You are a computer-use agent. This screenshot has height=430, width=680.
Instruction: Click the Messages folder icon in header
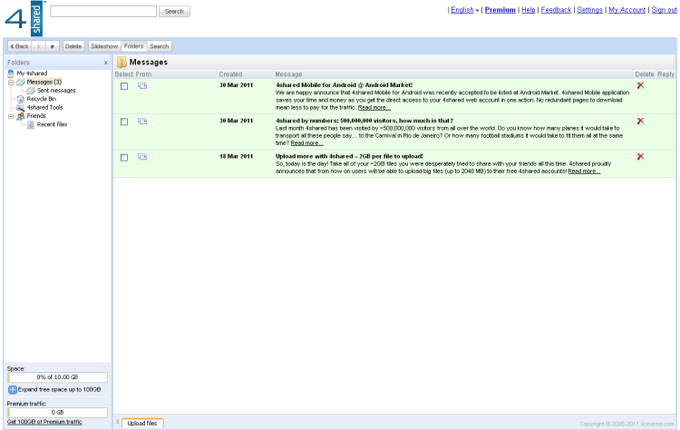(x=122, y=62)
